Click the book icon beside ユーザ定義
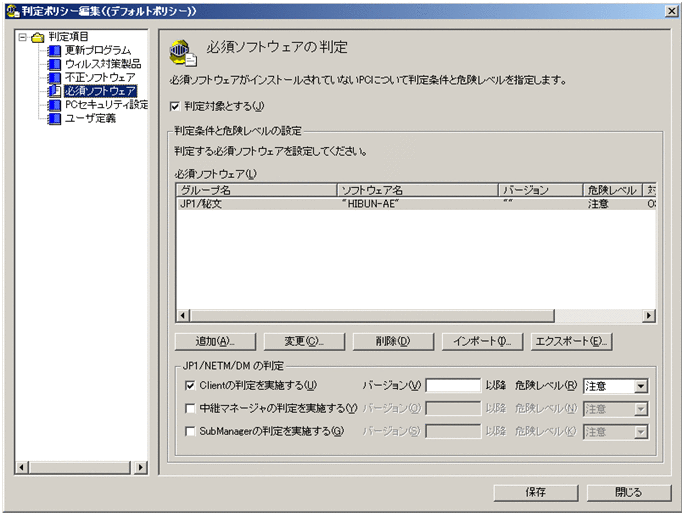 [x=54, y=118]
